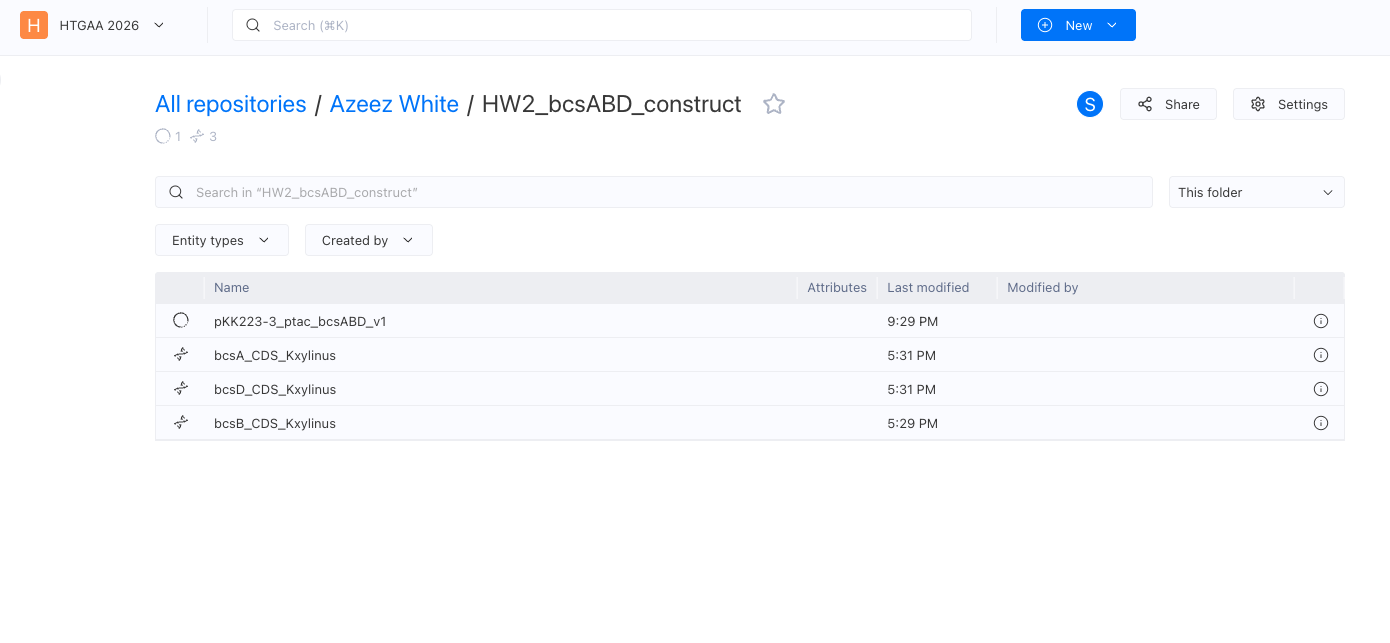The image size is (1390, 643).
Task: Open the Entity types filter
Action: [x=222, y=240]
